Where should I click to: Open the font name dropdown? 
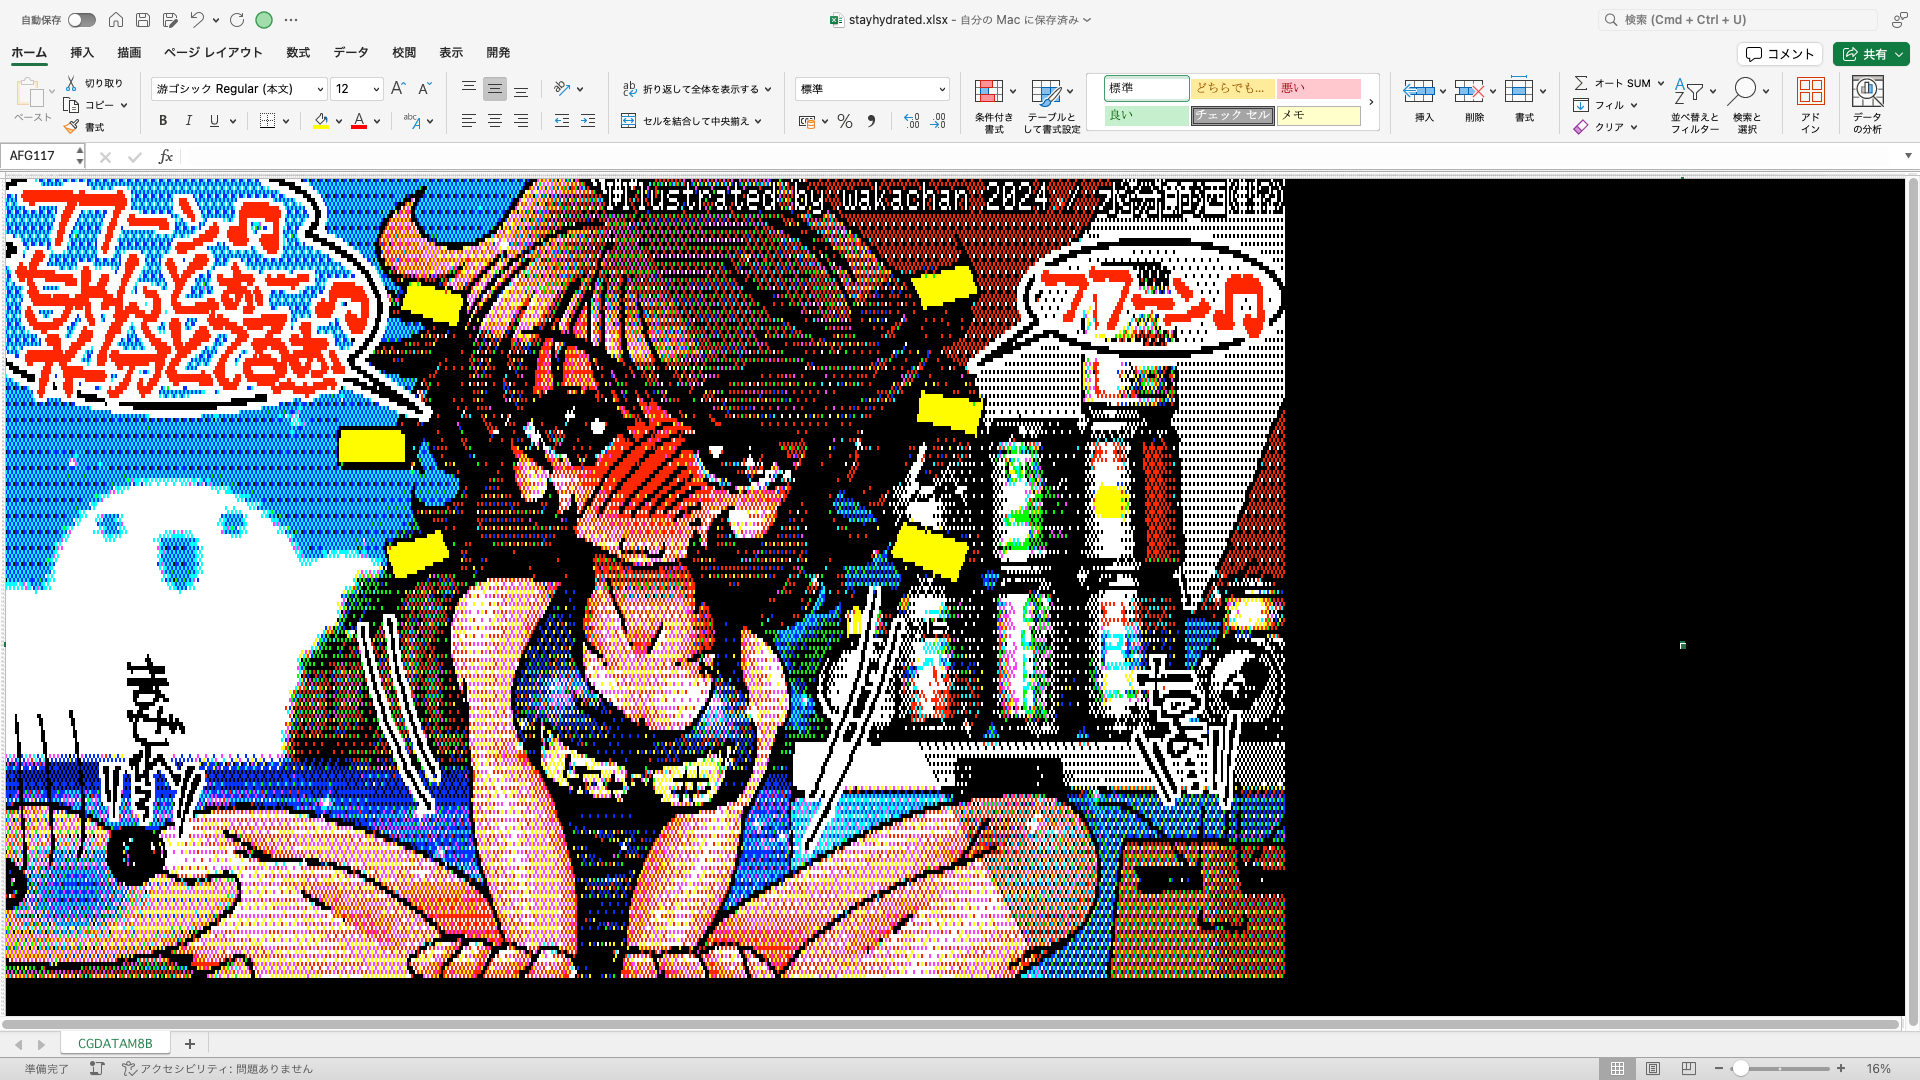(320, 89)
